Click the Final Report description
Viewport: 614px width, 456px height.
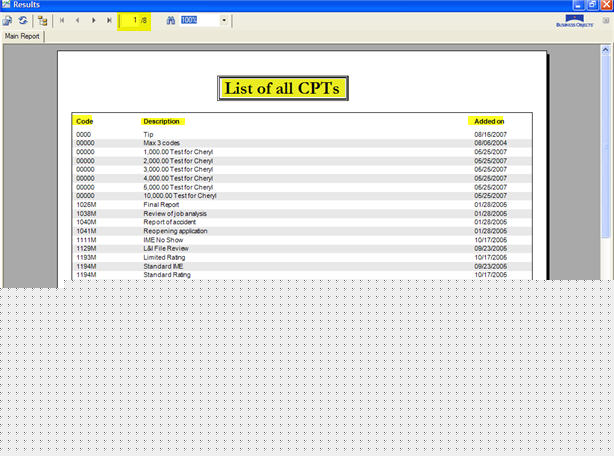tap(161, 205)
